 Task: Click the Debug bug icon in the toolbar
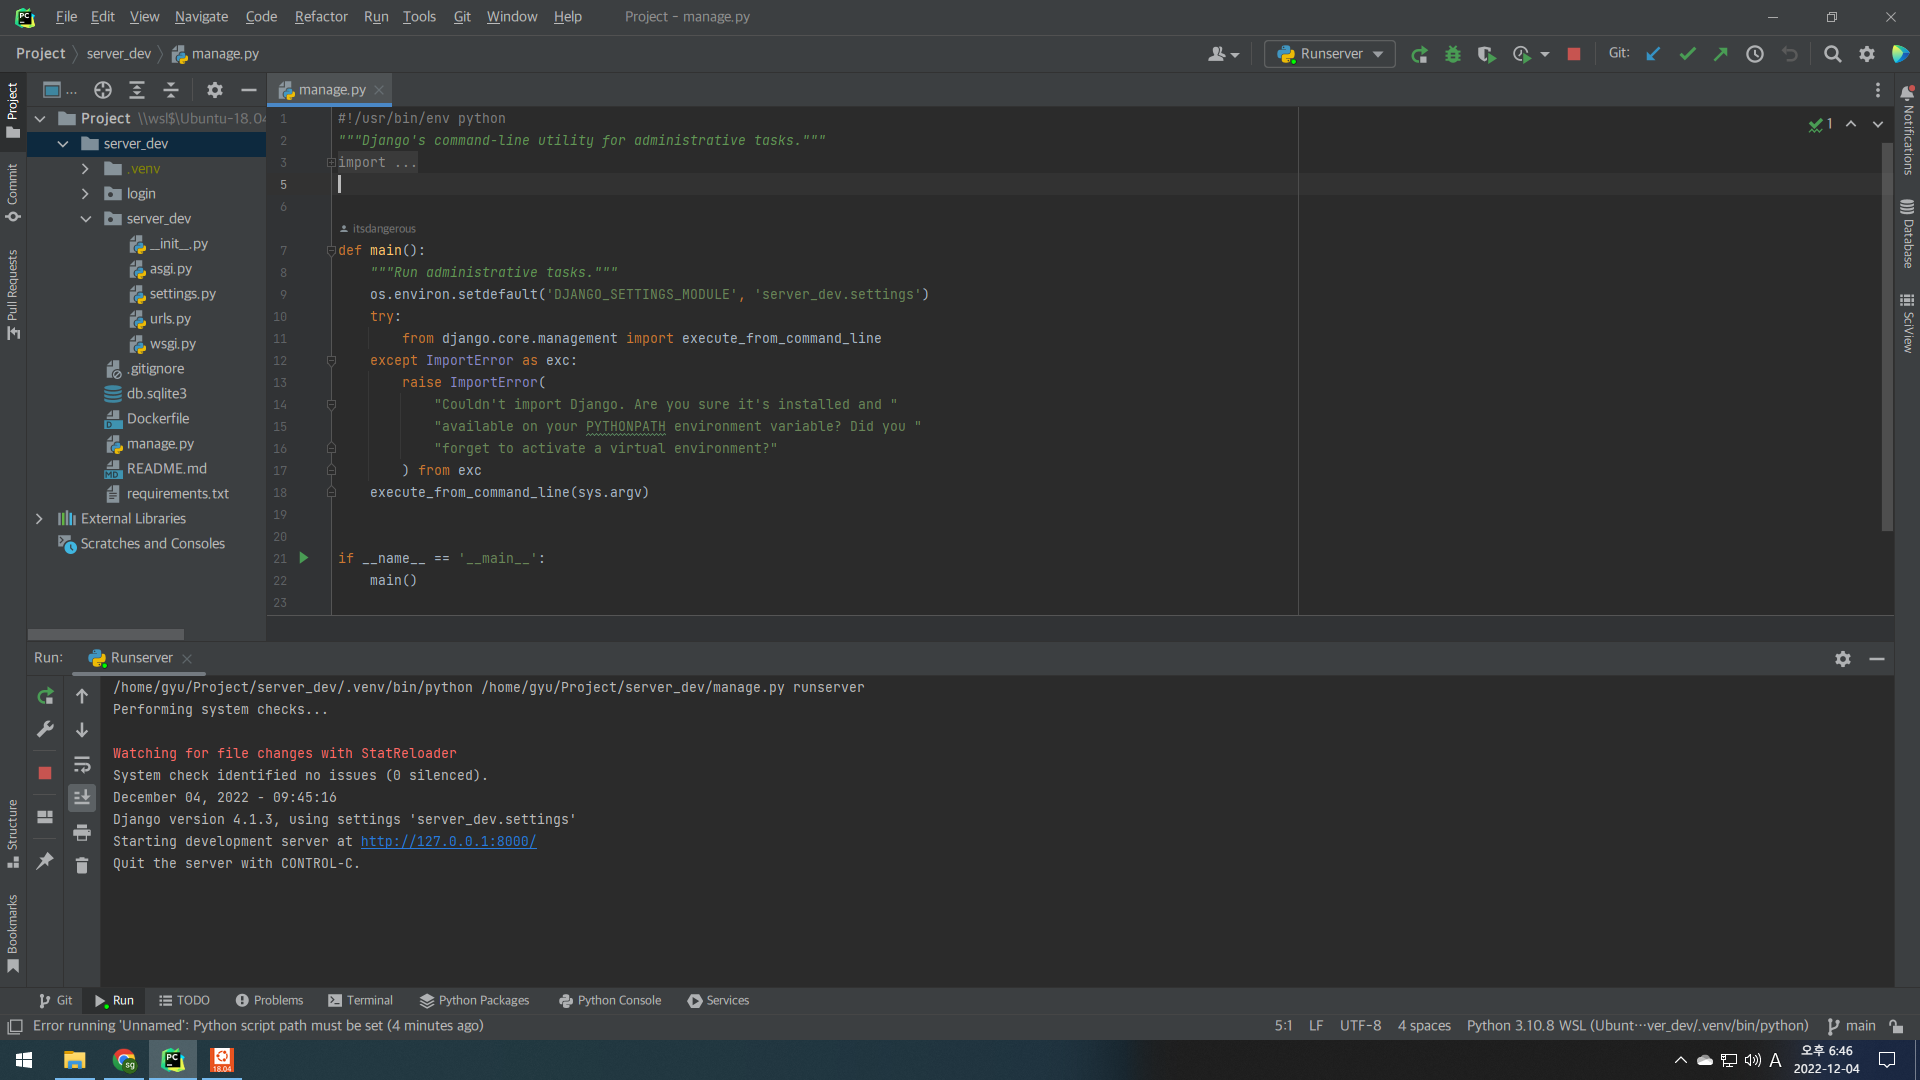(x=1453, y=54)
